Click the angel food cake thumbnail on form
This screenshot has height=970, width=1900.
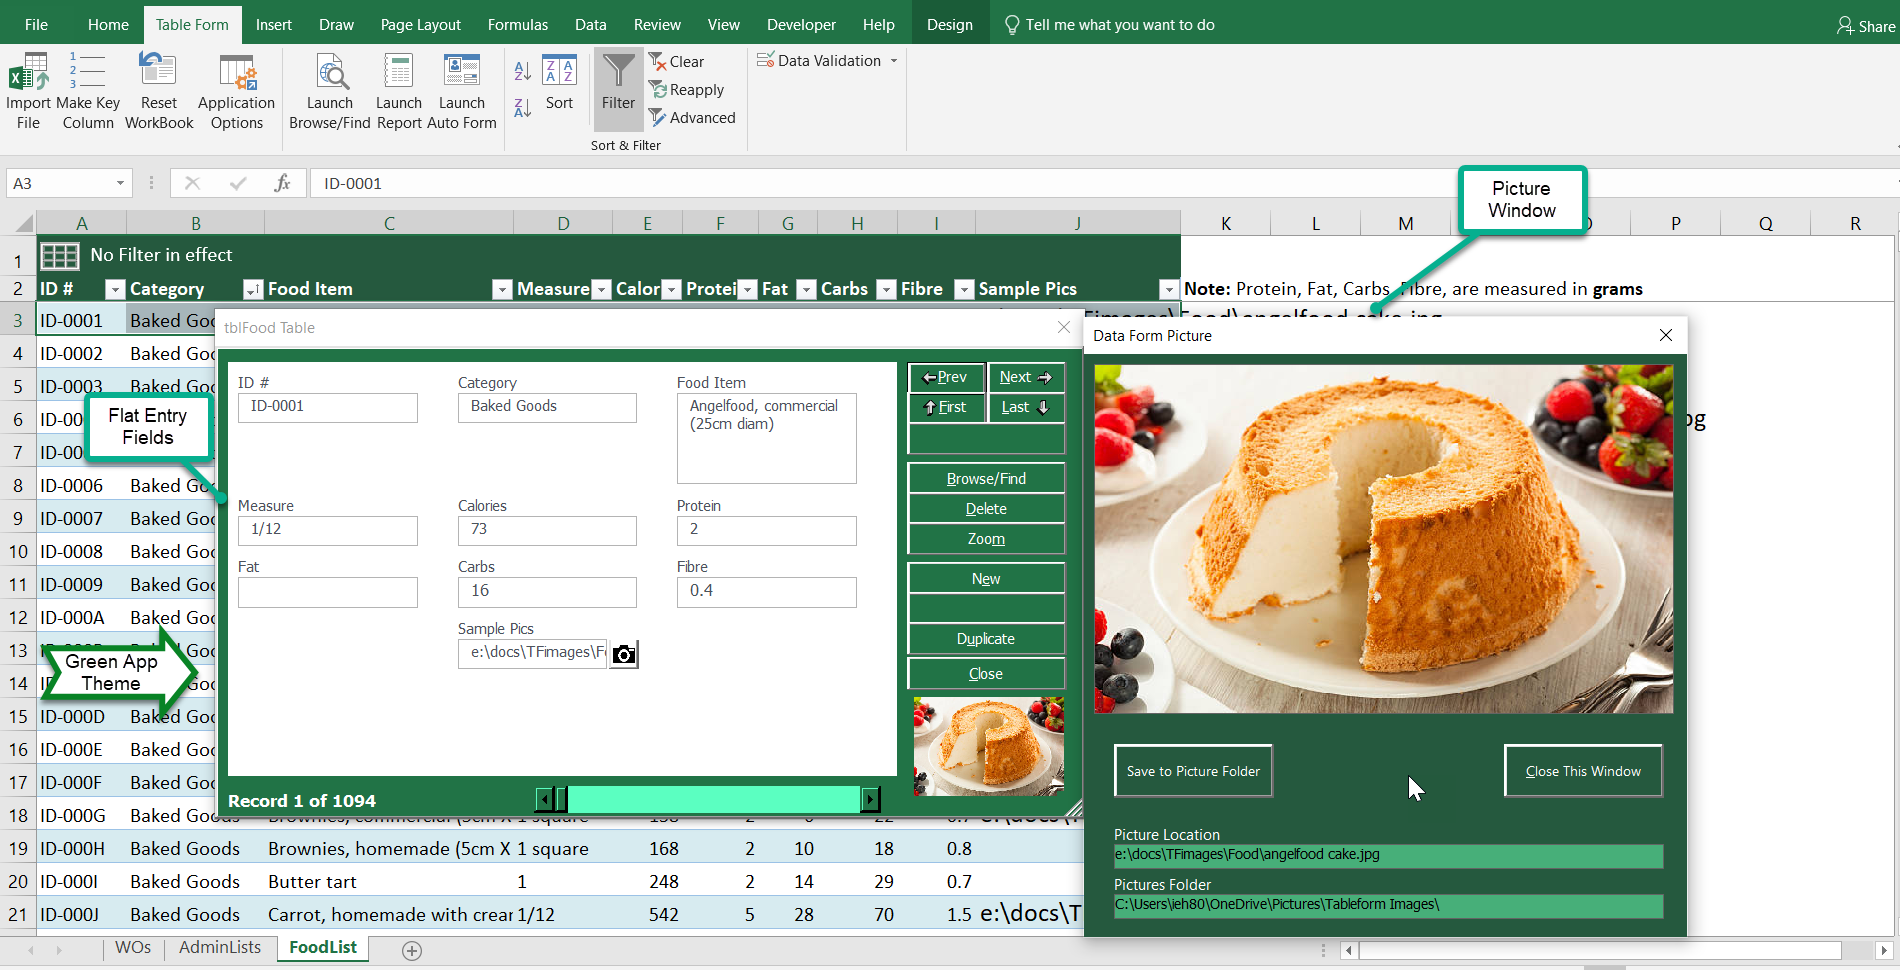pos(987,746)
